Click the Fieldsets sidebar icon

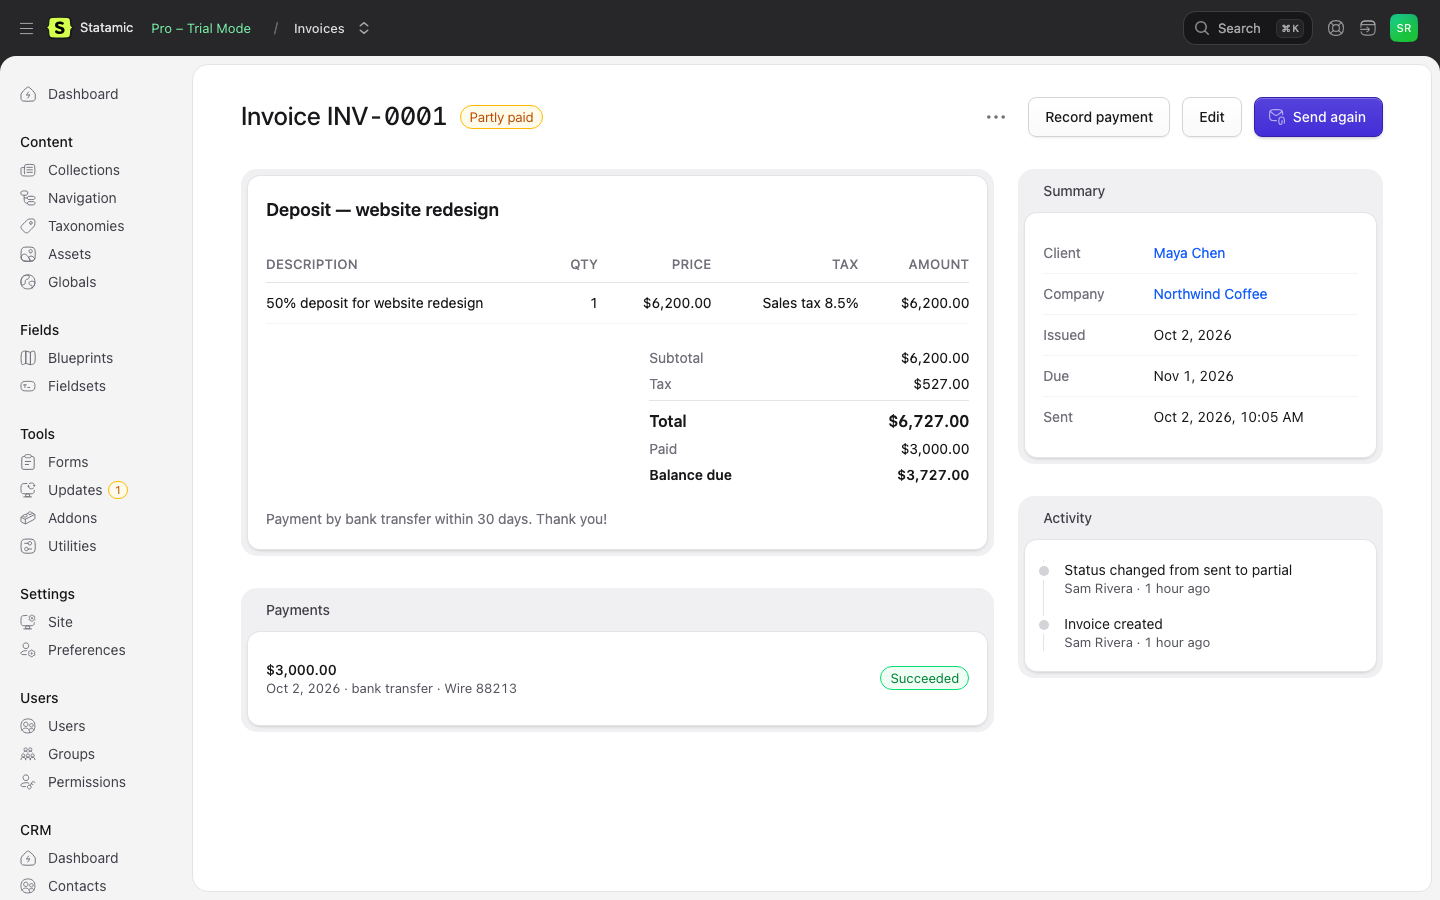(28, 386)
